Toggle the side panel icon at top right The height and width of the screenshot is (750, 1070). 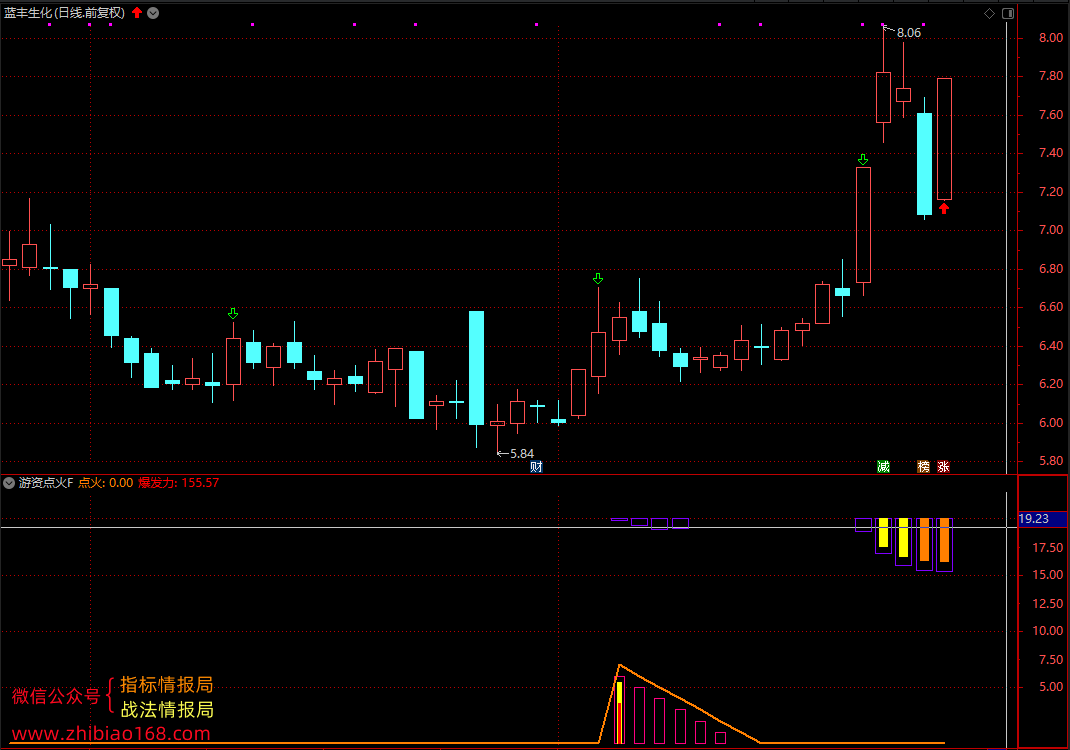tap(1008, 14)
